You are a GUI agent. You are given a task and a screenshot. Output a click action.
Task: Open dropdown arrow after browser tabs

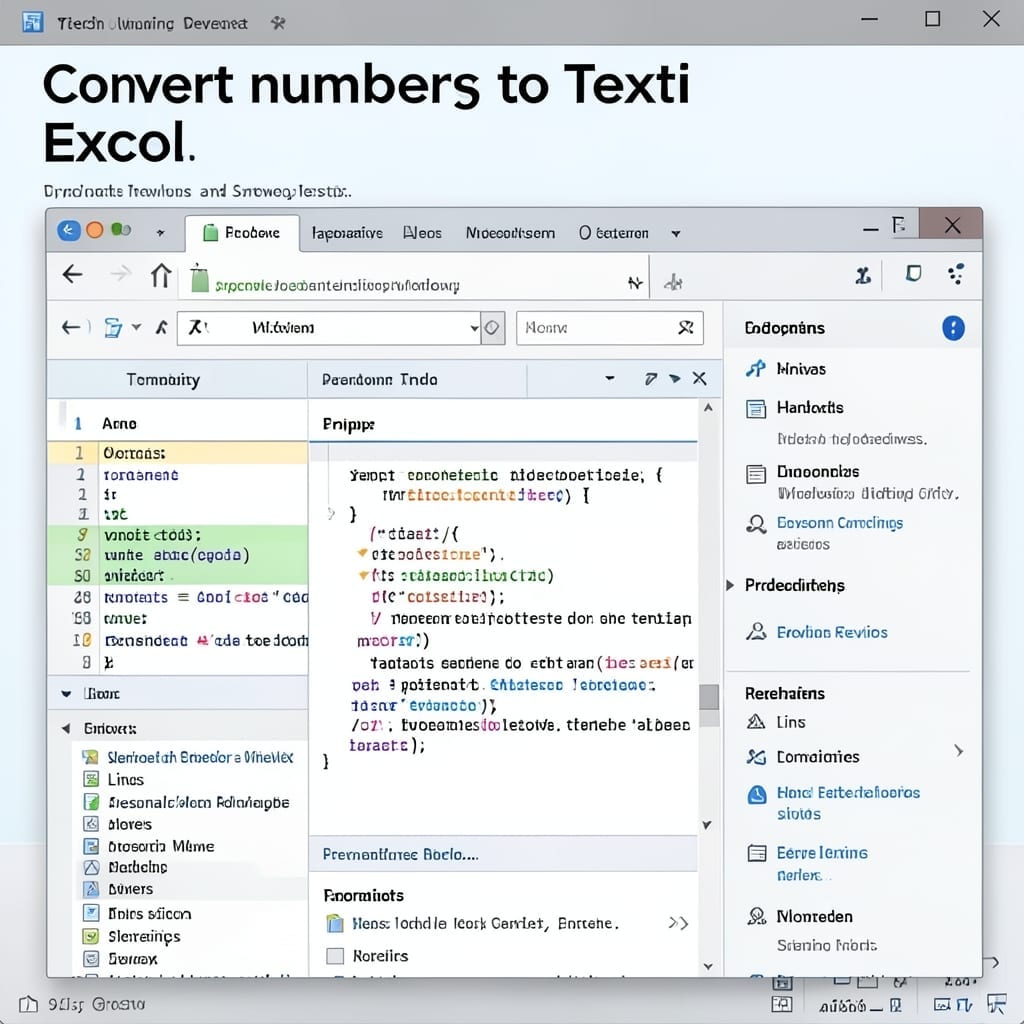point(676,234)
